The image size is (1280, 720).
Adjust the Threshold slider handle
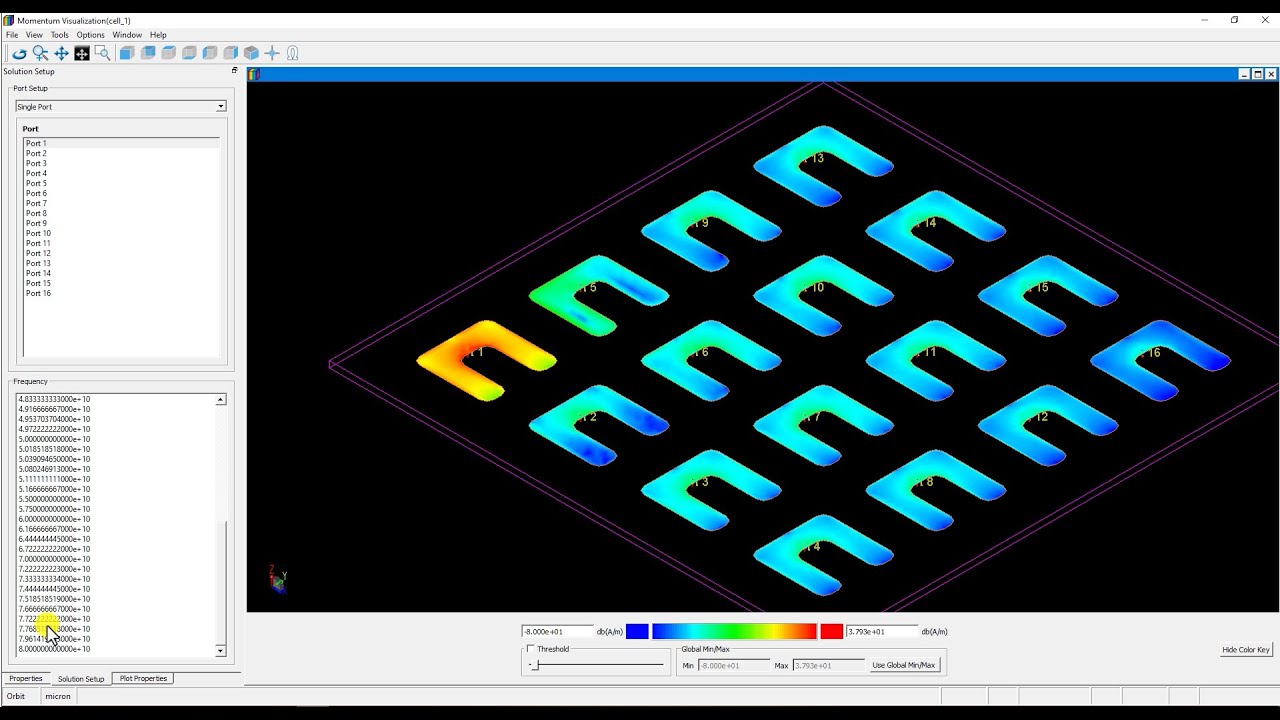pyautogui.click(x=533, y=665)
